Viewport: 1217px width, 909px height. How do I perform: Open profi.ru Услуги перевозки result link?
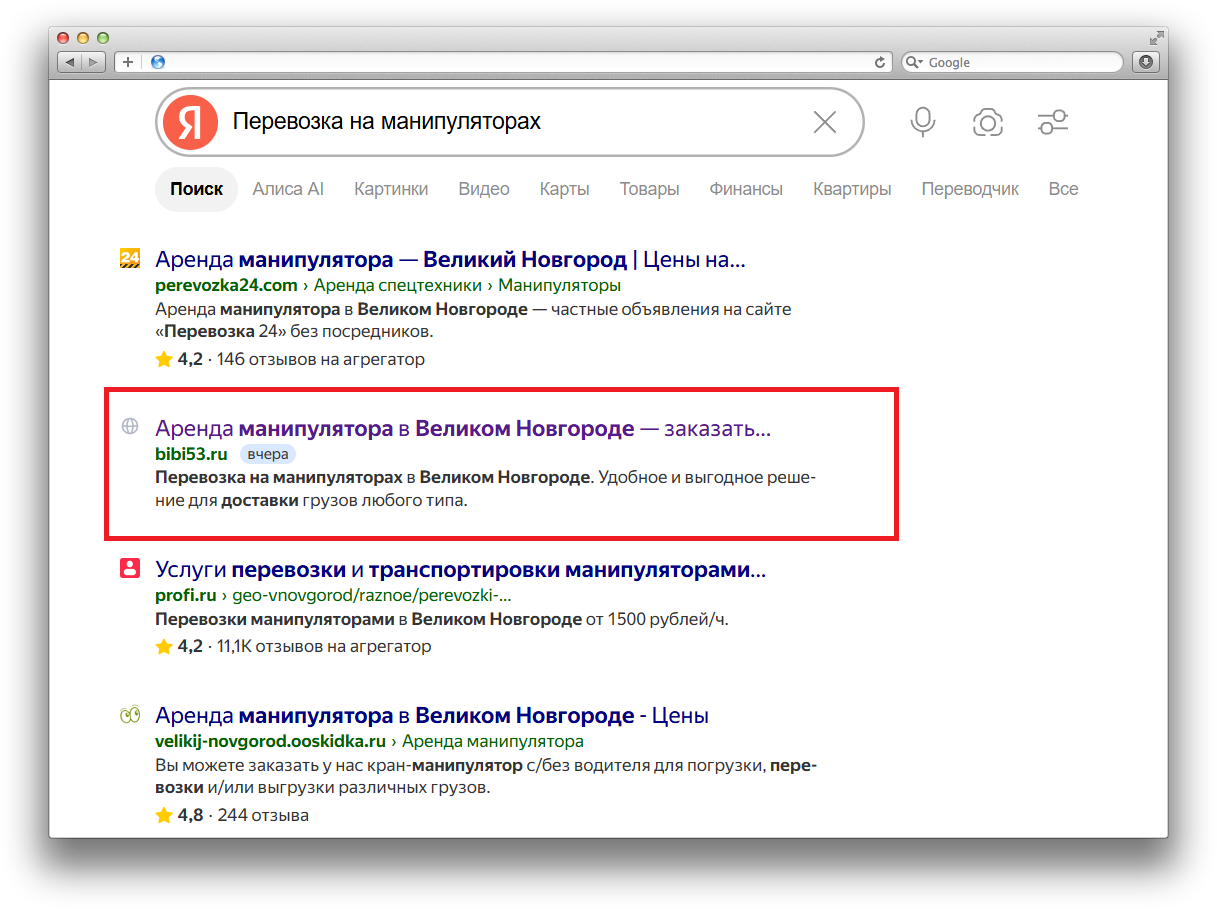tap(461, 571)
